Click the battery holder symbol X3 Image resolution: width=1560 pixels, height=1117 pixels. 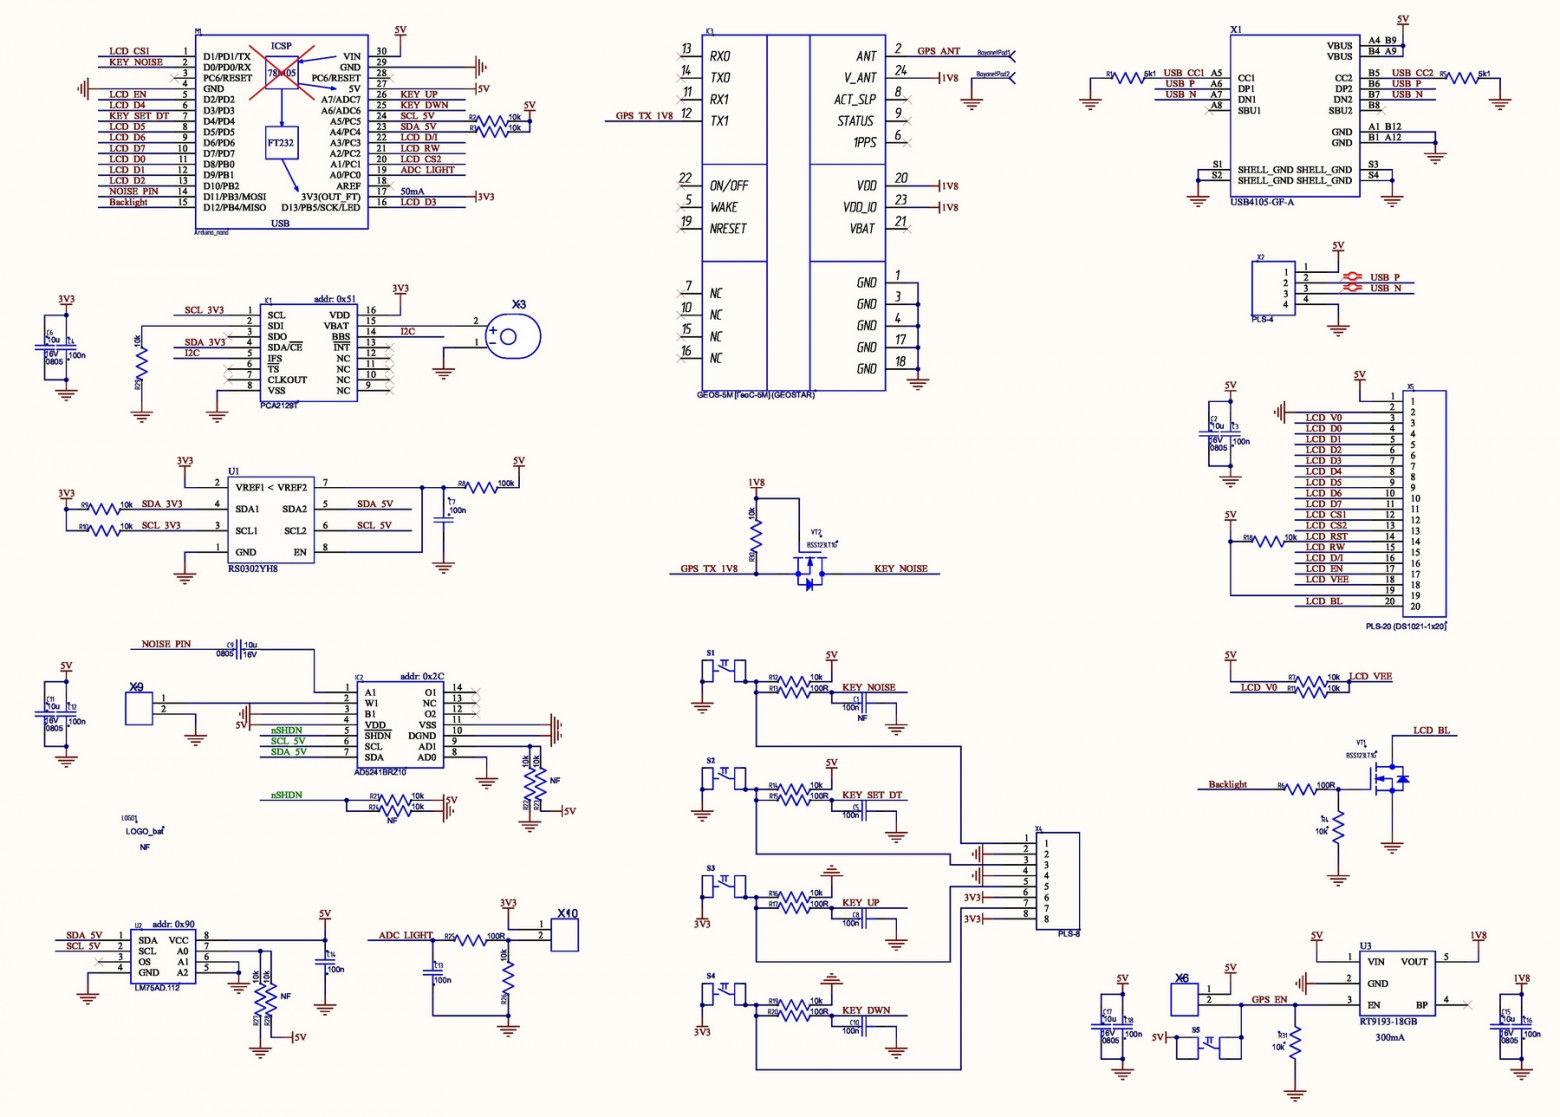pos(512,335)
